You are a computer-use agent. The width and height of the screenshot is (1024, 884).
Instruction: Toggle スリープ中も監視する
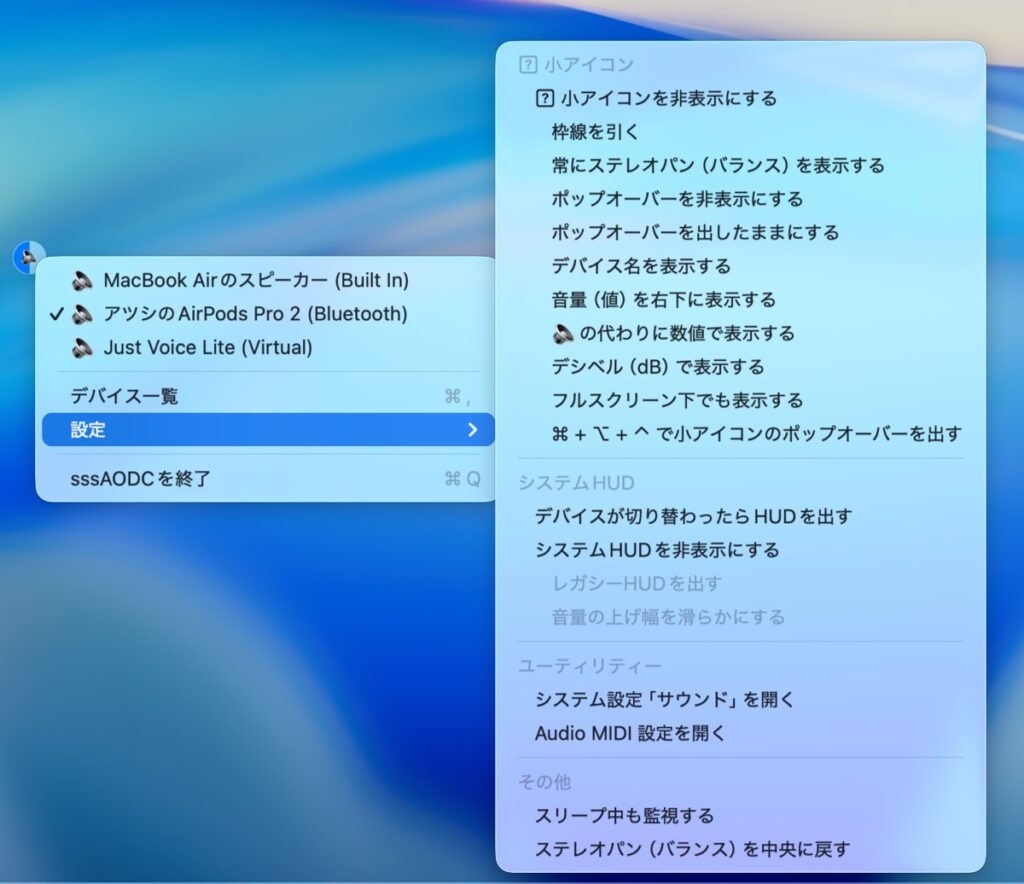[624, 816]
